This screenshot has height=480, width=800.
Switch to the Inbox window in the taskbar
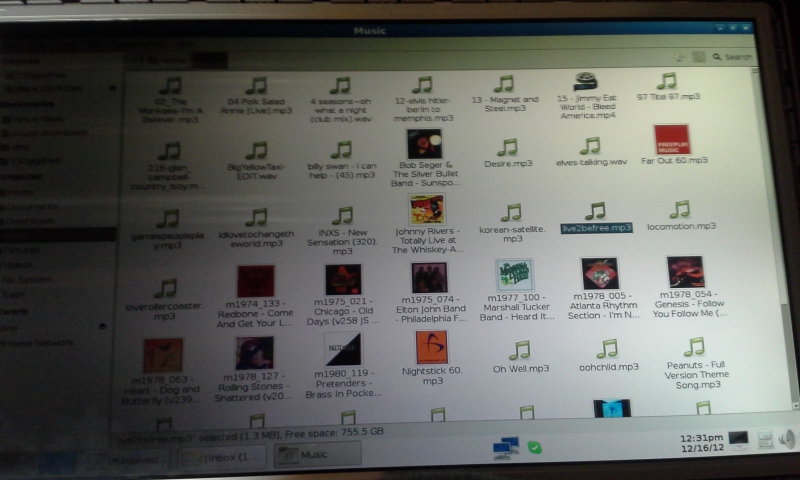(222, 457)
